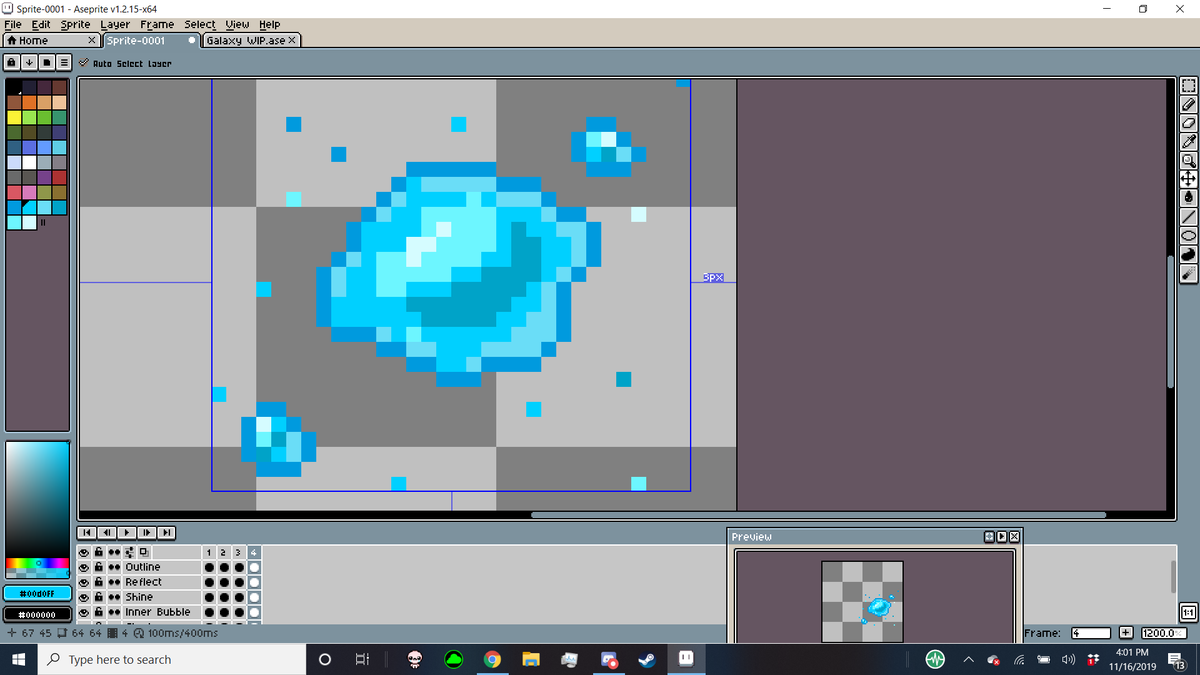Select the Outline layer name

(x=143, y=567)
